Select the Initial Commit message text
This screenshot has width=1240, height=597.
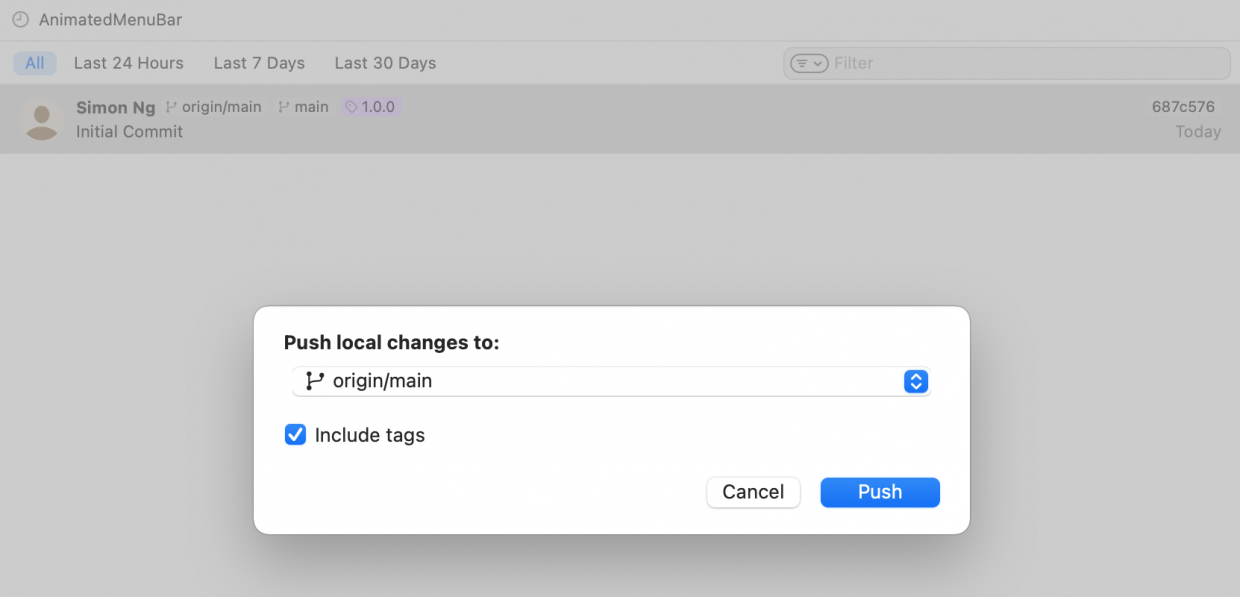tap(129, 132)
